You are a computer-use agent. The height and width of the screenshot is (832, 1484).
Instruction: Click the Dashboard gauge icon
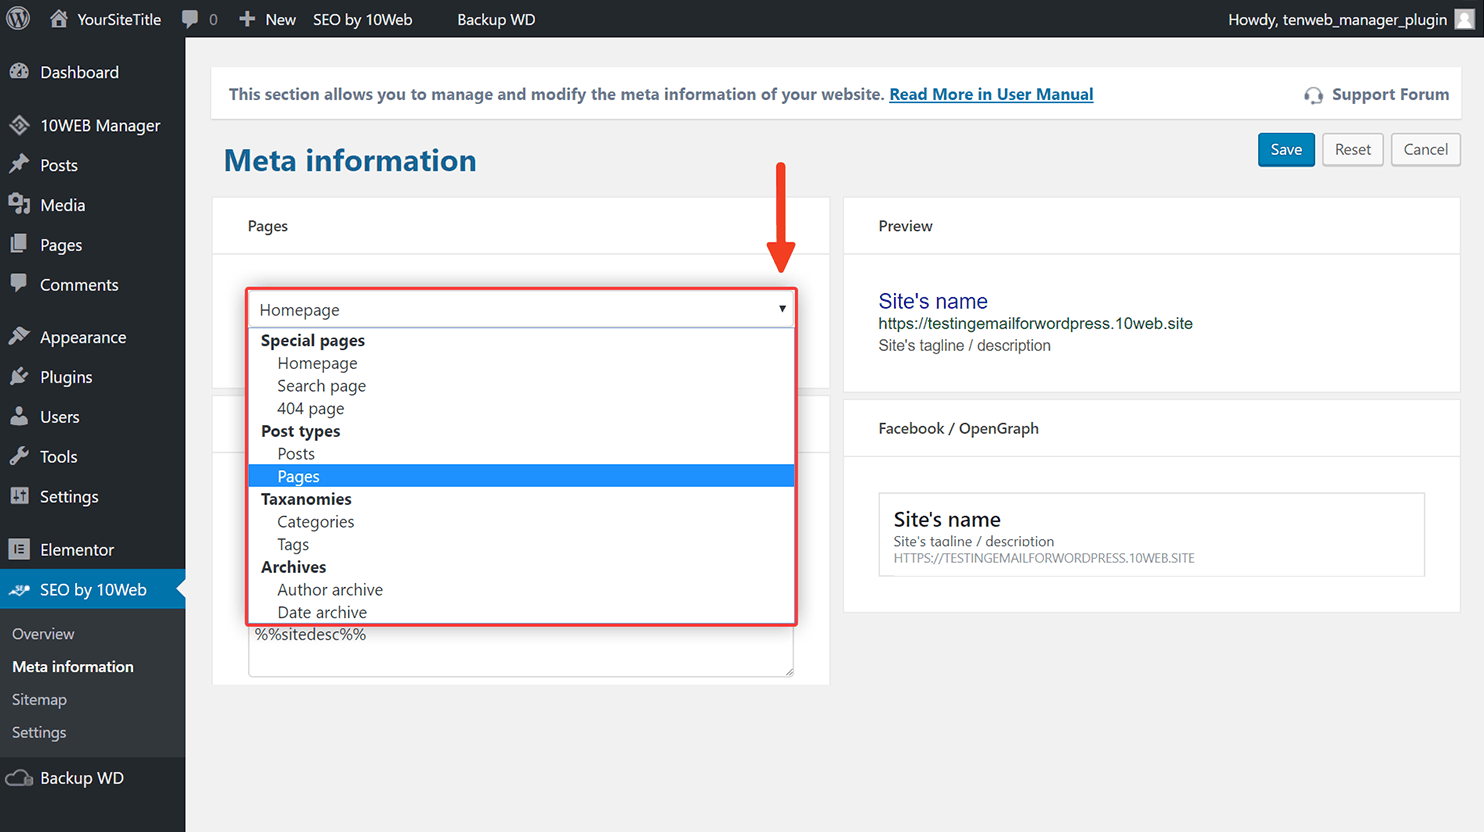pyautogui.click(x=19, y=71)
